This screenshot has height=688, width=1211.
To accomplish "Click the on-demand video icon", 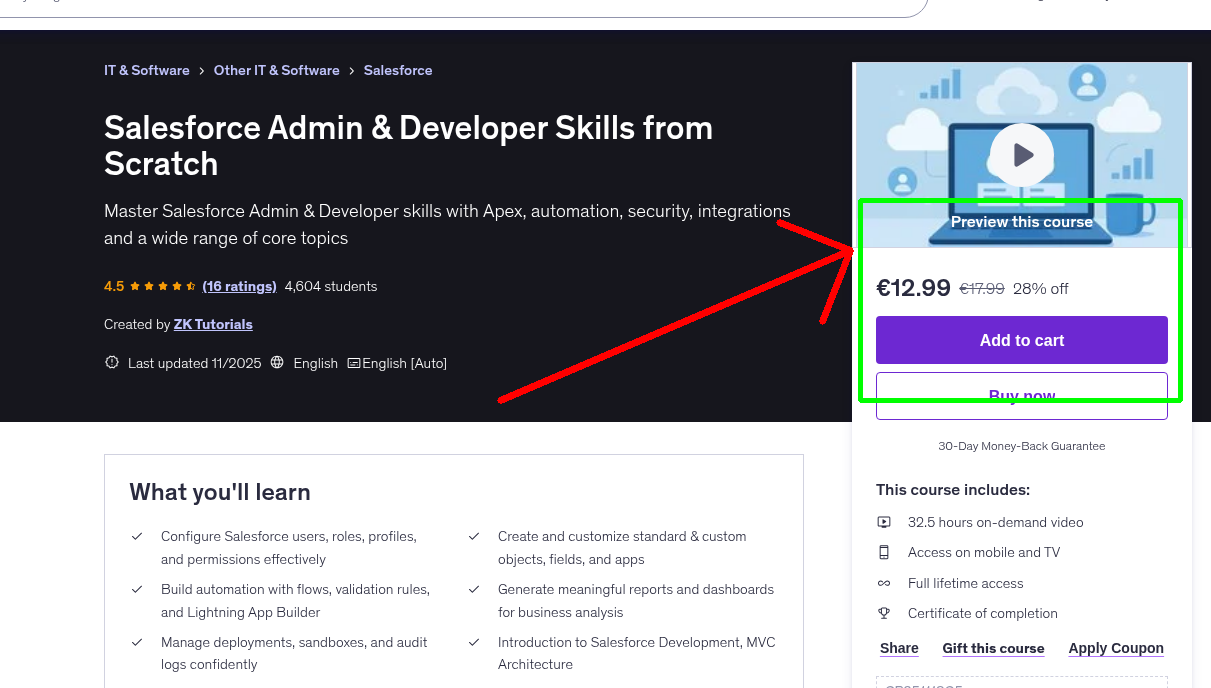I will point(884,522).
